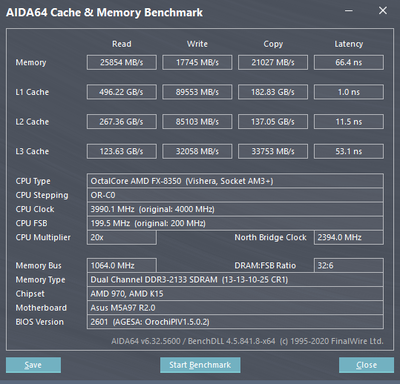Select L3 Cache Latency 53.1 ns
This screenshot has width=400, height=384.
349,151
